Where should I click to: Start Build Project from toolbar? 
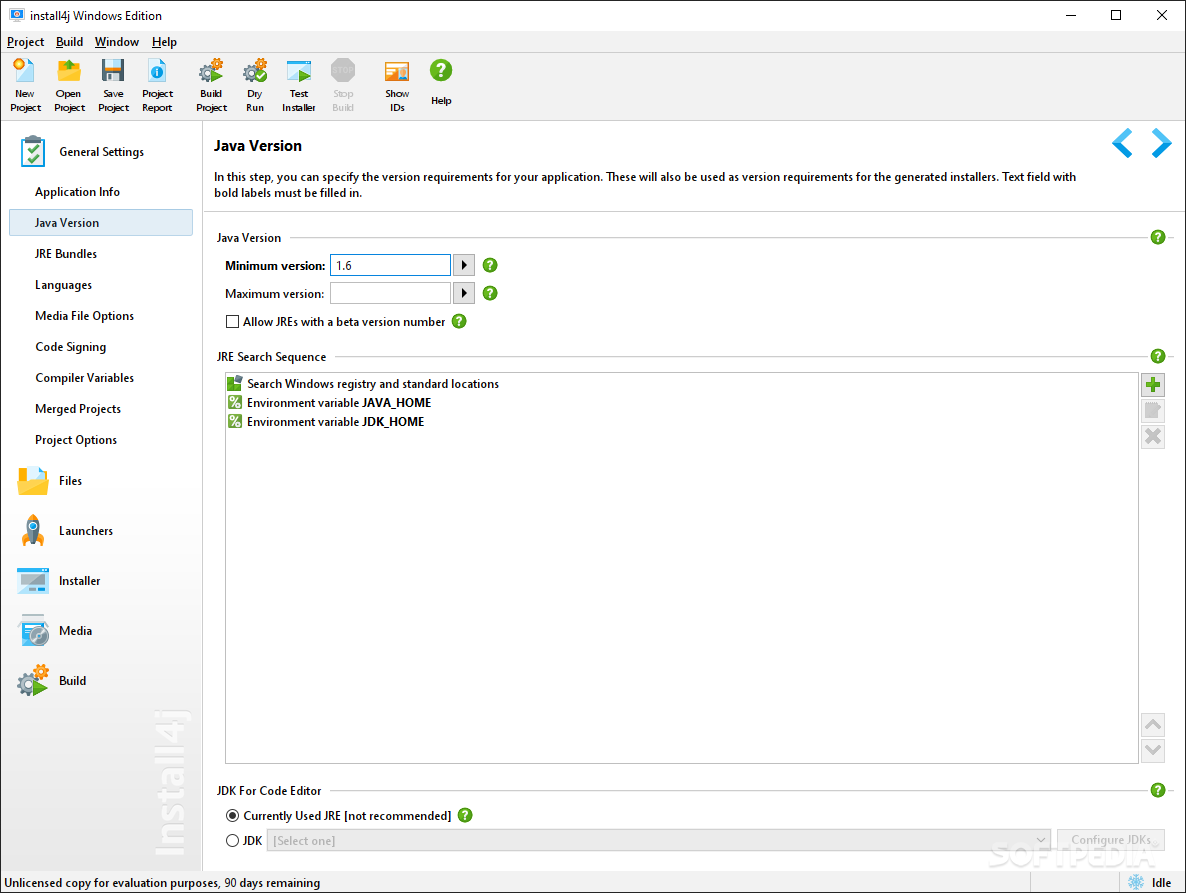coord(211,85)
